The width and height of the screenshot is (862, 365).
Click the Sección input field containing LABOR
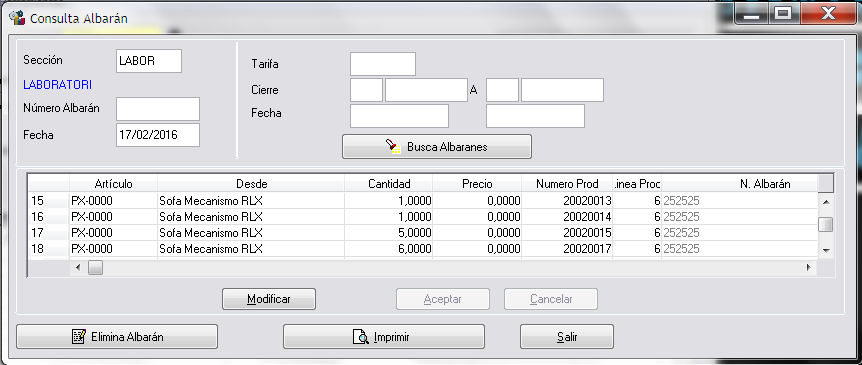[x=149, y=61]
